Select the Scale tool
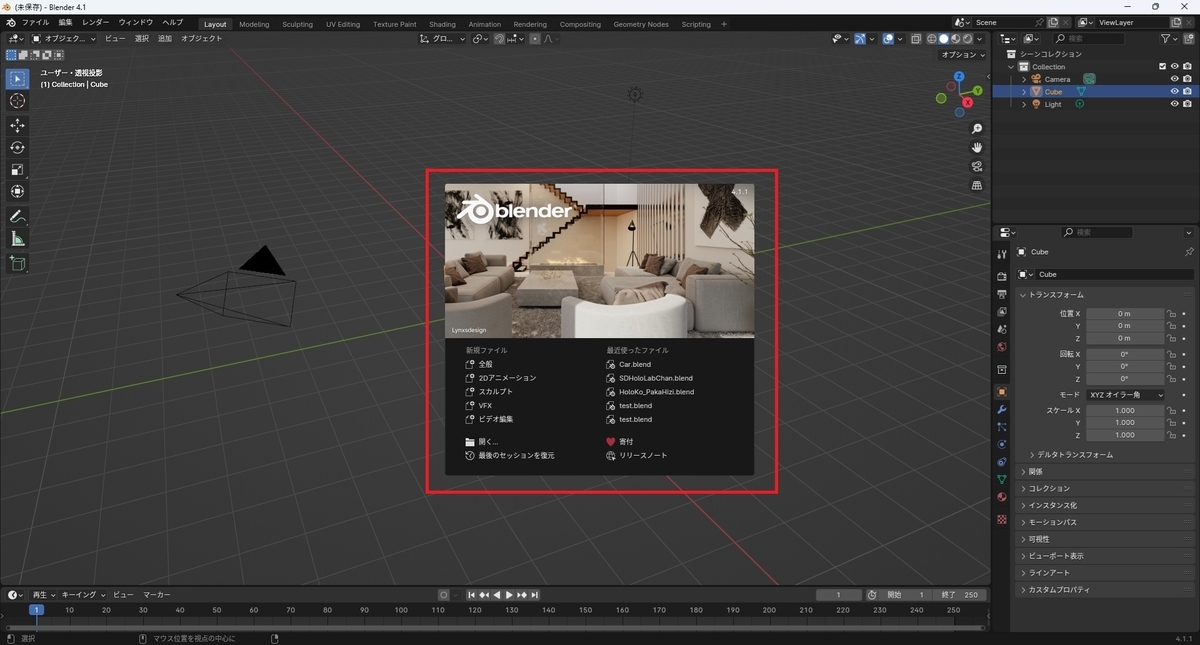1200x645 pixels. click(x=18, y=169)
